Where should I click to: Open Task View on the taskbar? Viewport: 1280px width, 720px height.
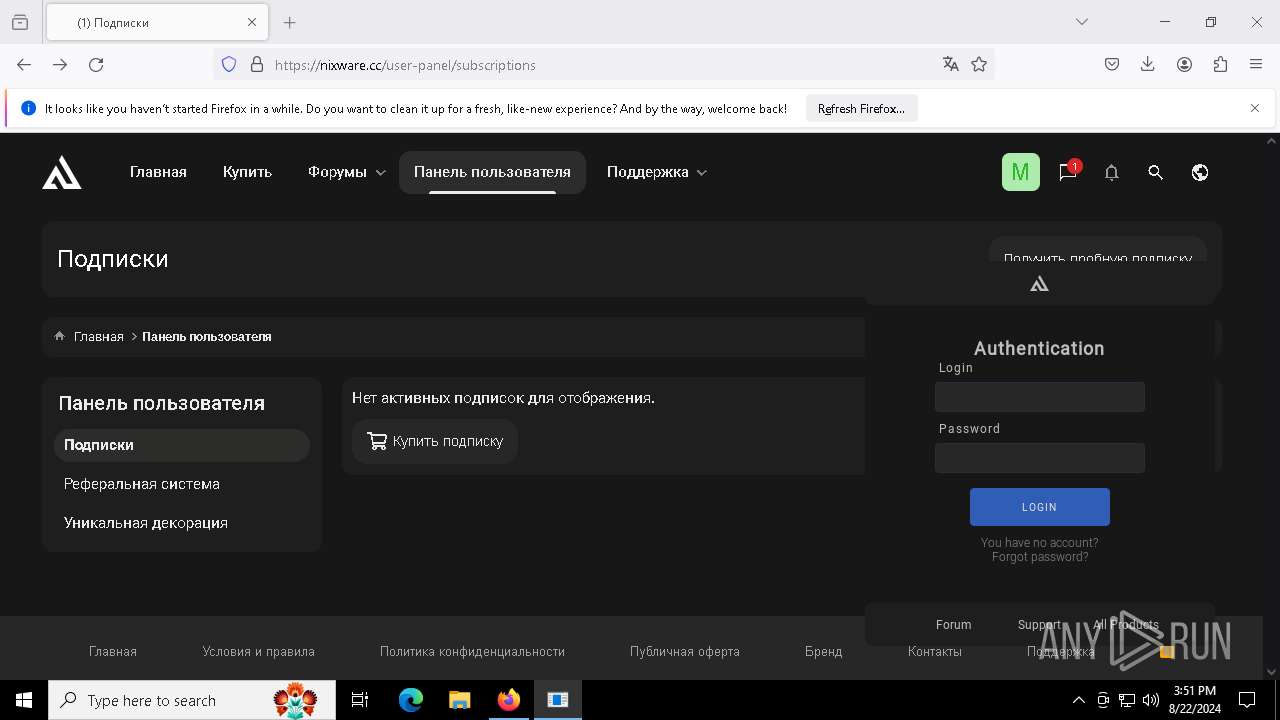point(360,700)
